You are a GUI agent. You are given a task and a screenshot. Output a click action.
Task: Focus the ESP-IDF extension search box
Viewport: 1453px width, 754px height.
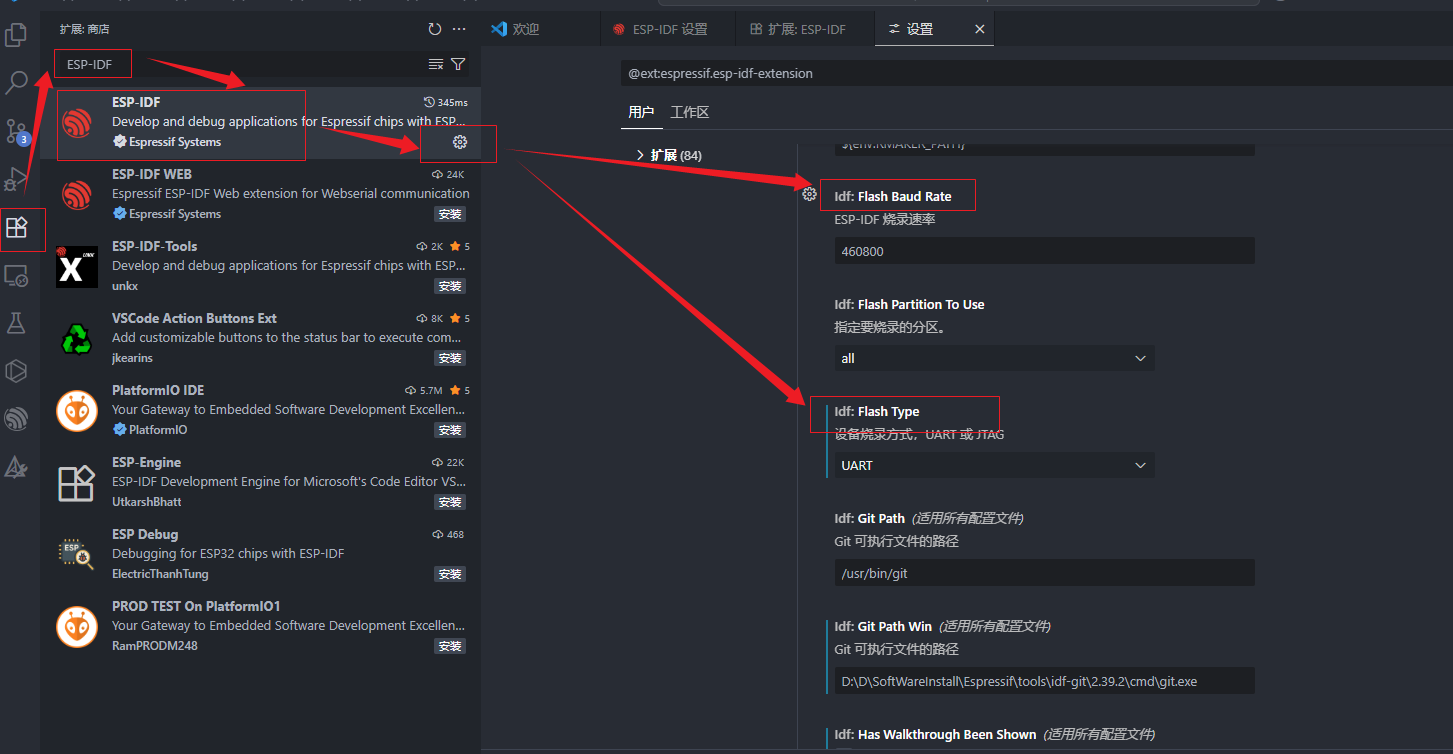click(240, 64)
